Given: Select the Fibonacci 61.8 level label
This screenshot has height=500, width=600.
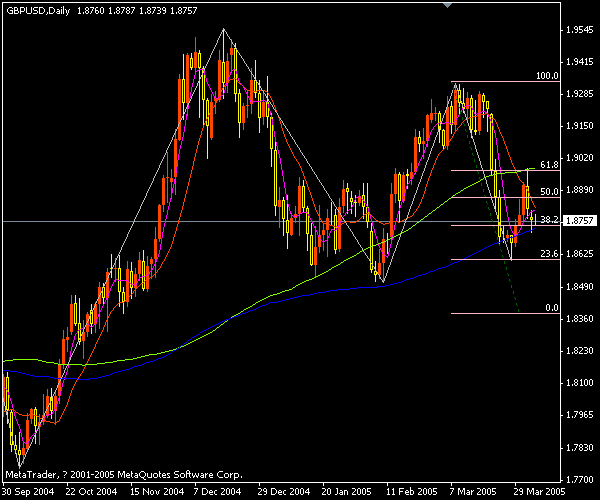Looking at the screenshot, I should pyautogui.click(x=549, y=164).
